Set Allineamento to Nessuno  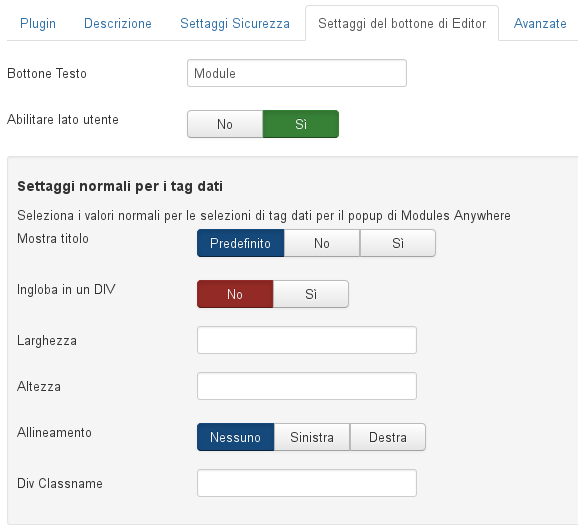pyautogui.click(x=236, y=437)
